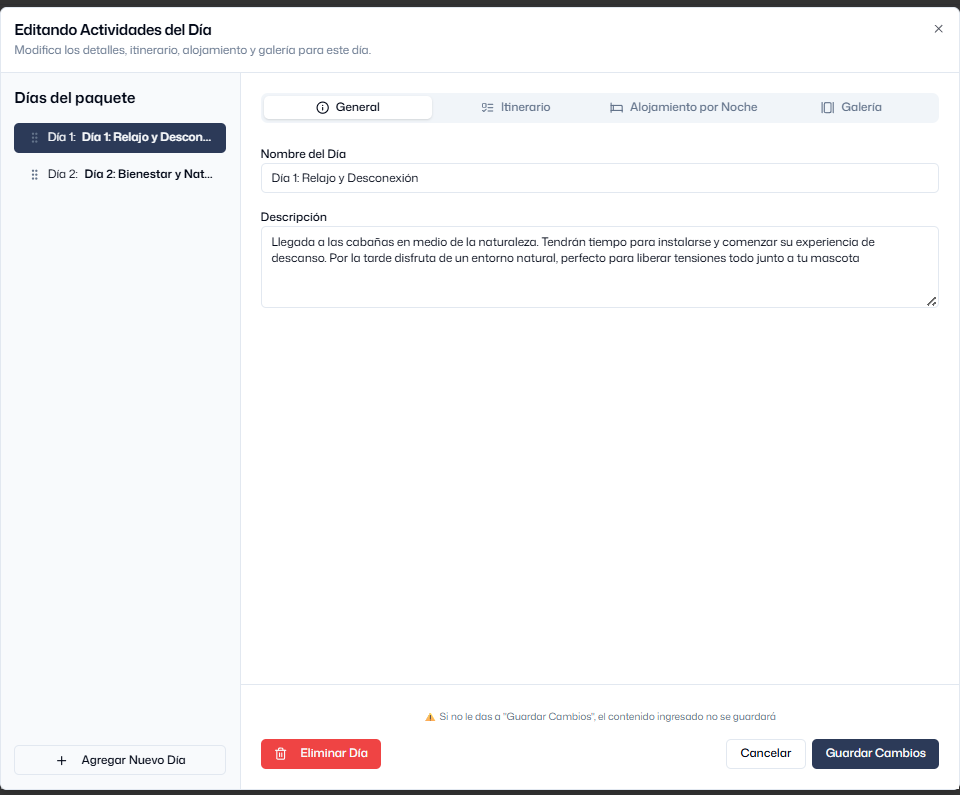Open the Galería tab
Image resolution: width=960 pixels, height=795 pixels.
click(851, 106)
